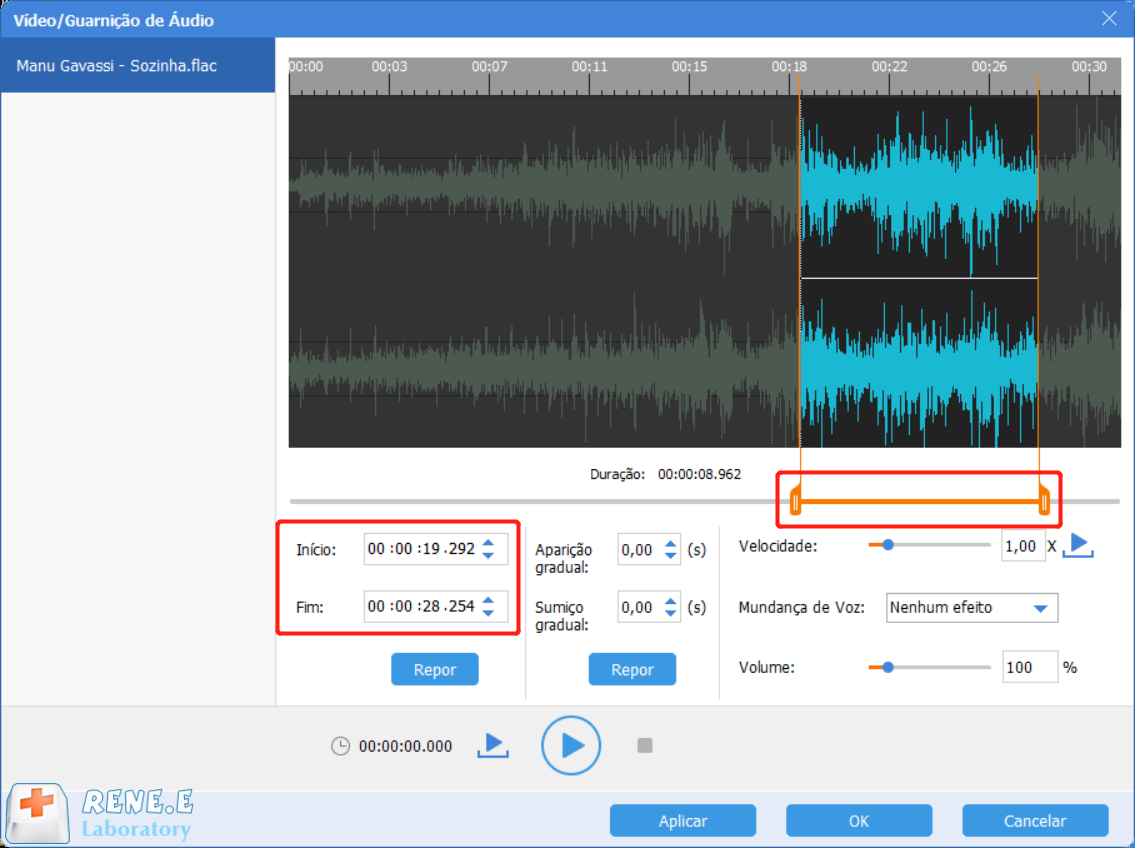Click the Aparição gradual value field
The image size is (1135, 848).
click(649, 550)
